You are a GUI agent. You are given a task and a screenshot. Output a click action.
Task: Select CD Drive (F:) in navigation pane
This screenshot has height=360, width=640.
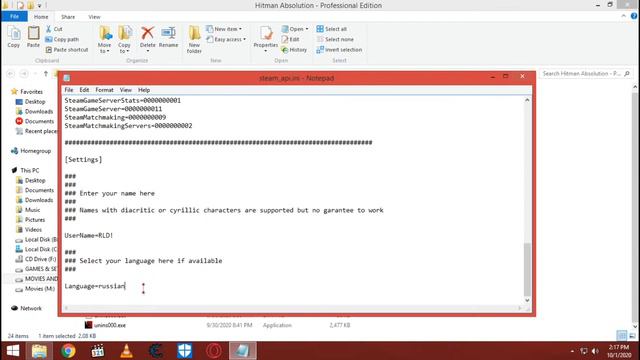(36, 259)
